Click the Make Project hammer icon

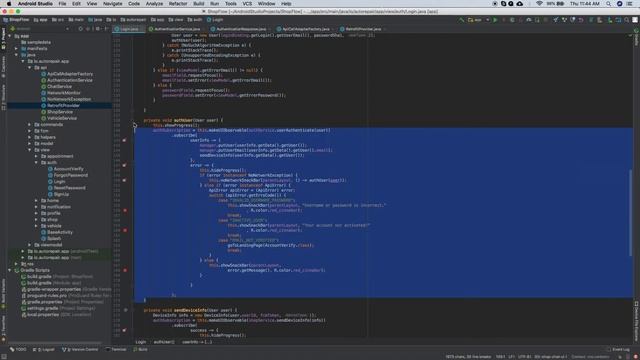pos(461,20)
